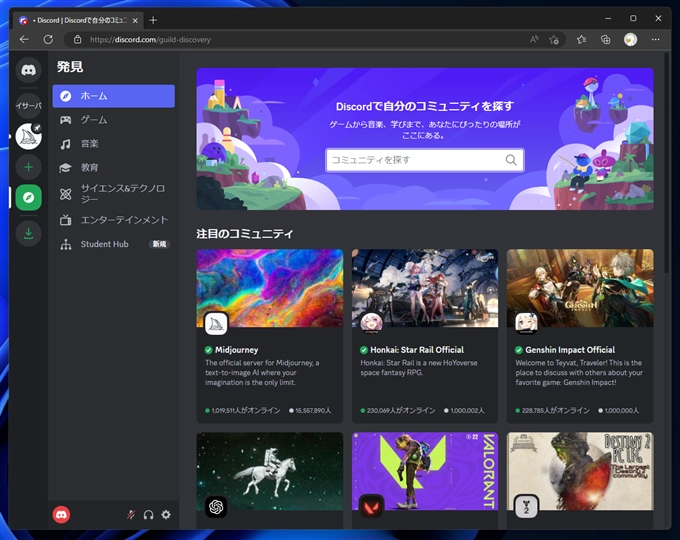The height and width of the screenshot is (540, 680).
Task: Open the Midjourney sailboat server icon
Action: 29,136
